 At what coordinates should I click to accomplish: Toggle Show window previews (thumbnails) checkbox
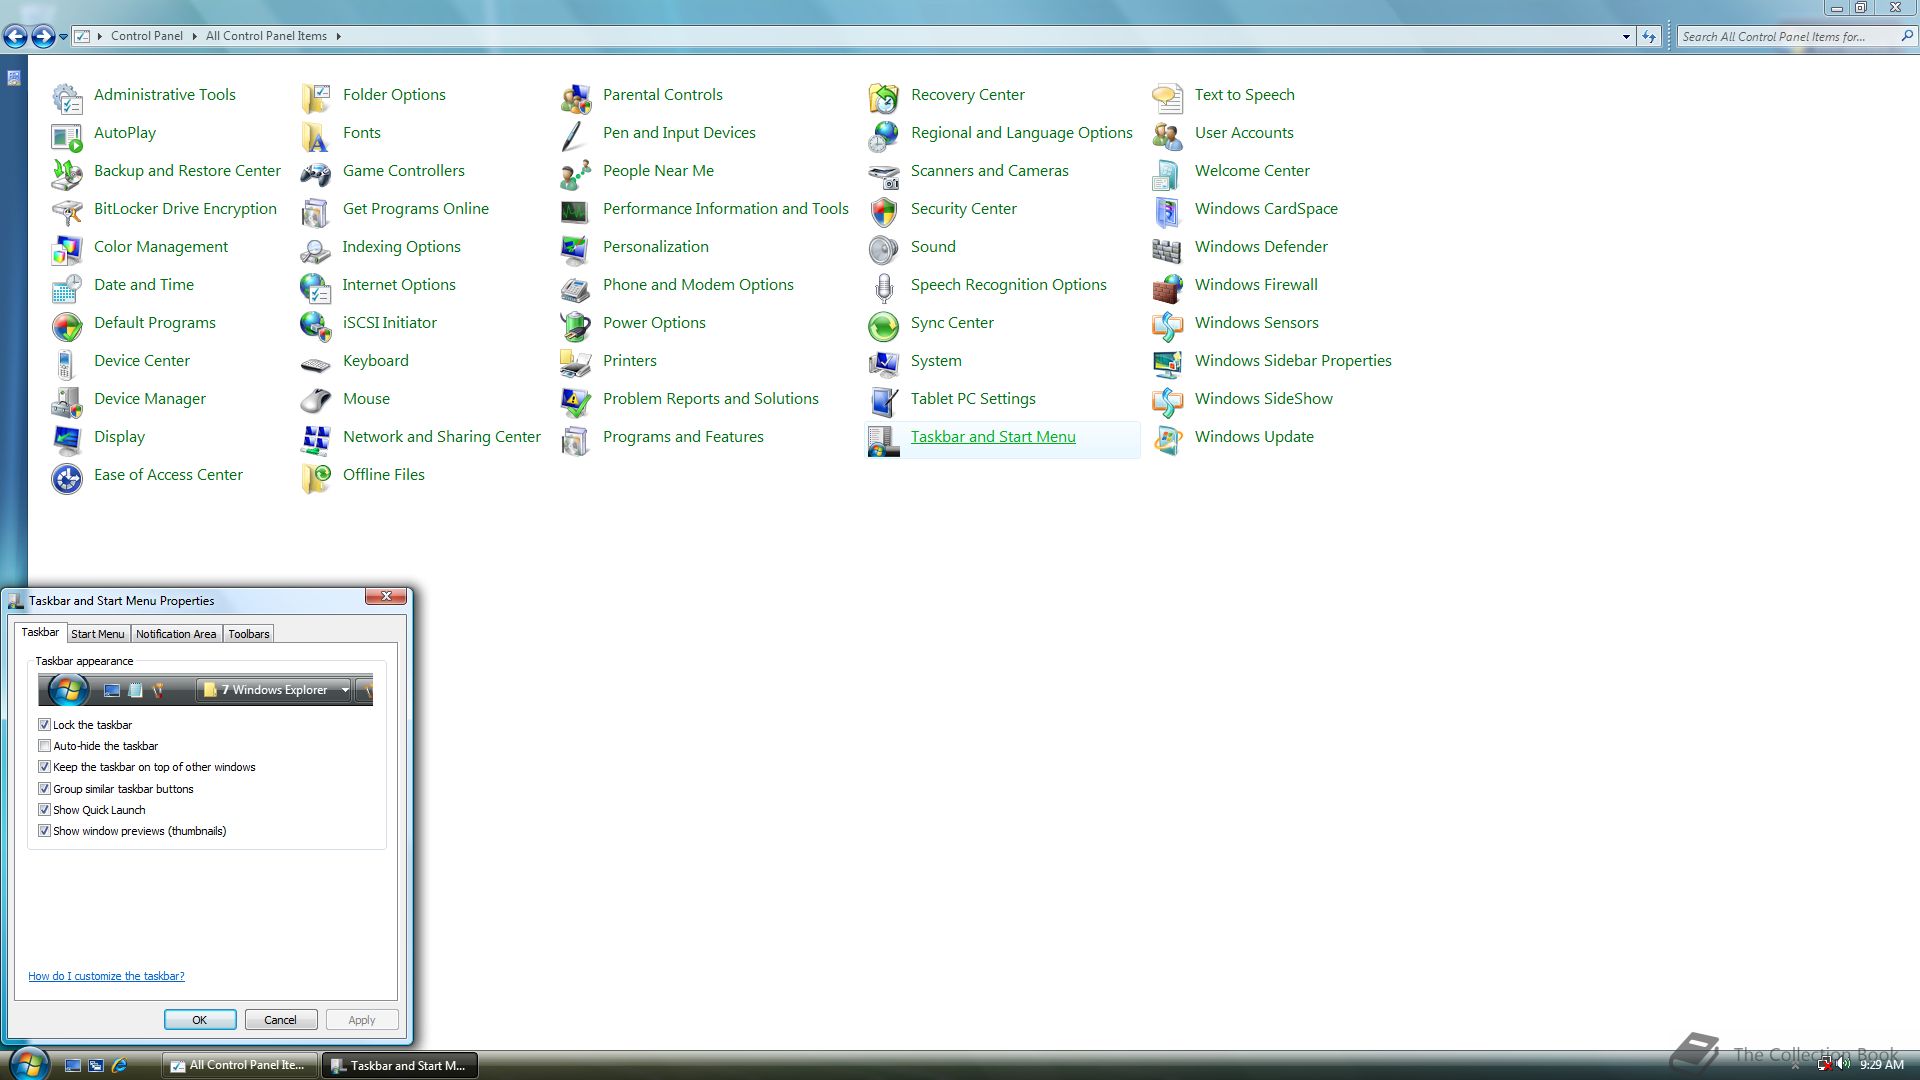[44, 831]
